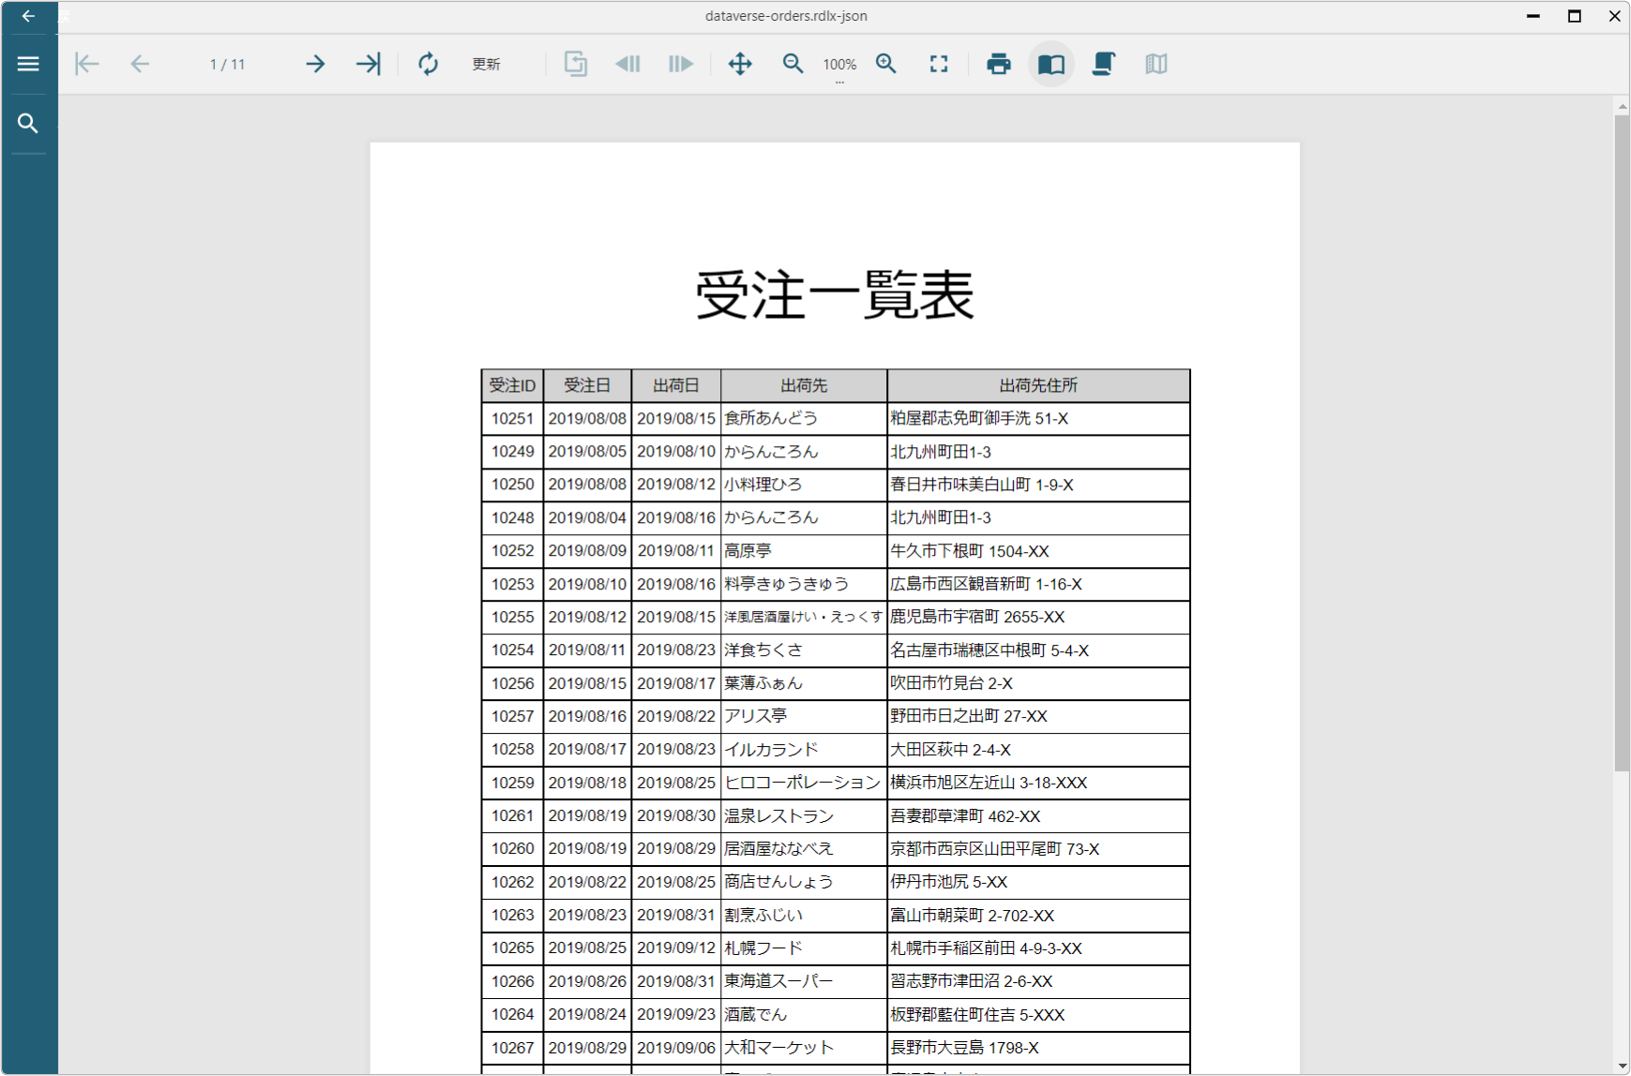Click the イルカランド cell
This screenshot has width=1631, height=1076.
coord(804,749)
